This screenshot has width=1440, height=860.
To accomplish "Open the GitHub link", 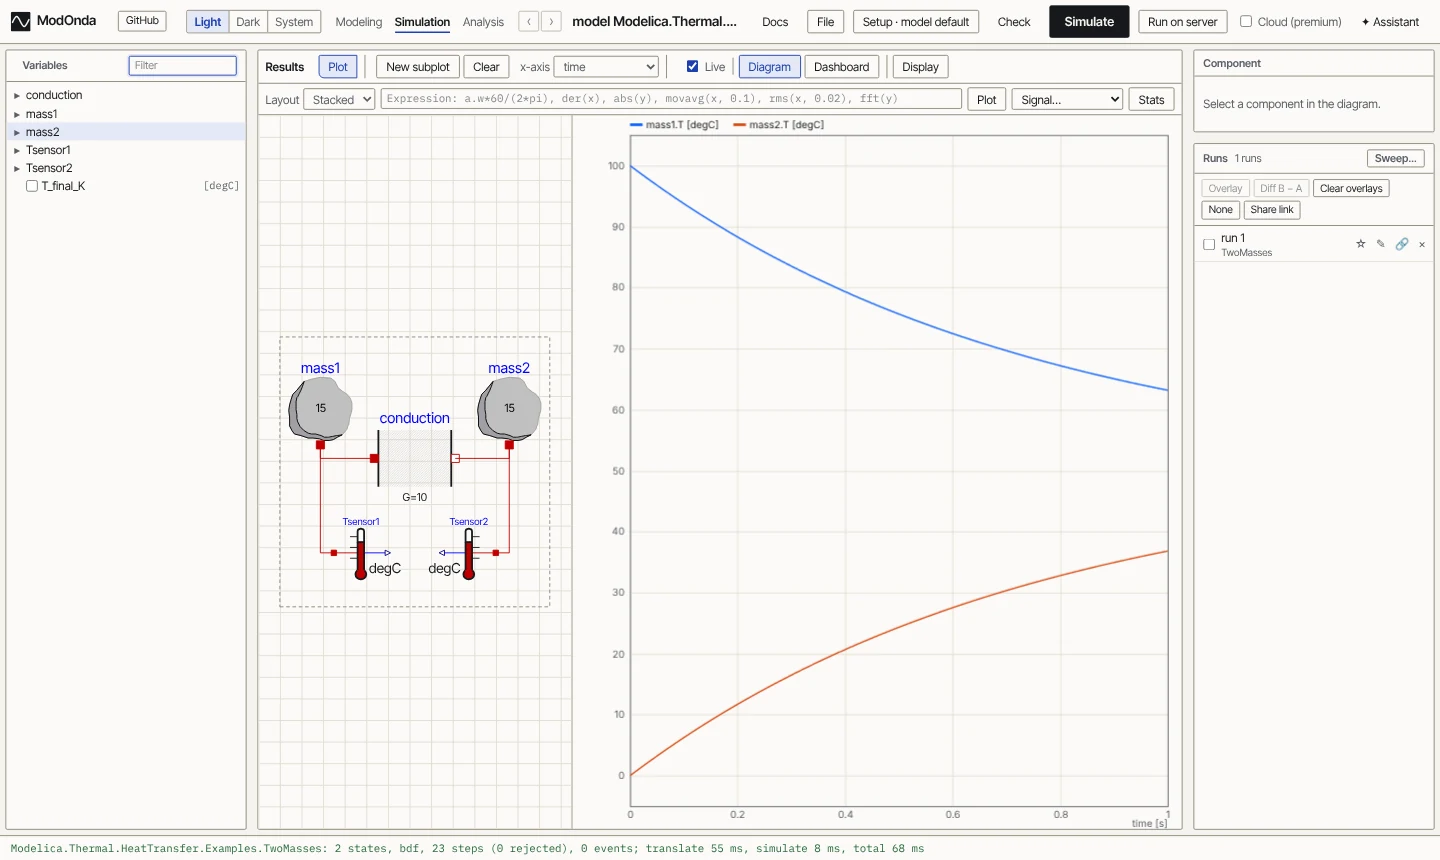I will coord(142,21).
